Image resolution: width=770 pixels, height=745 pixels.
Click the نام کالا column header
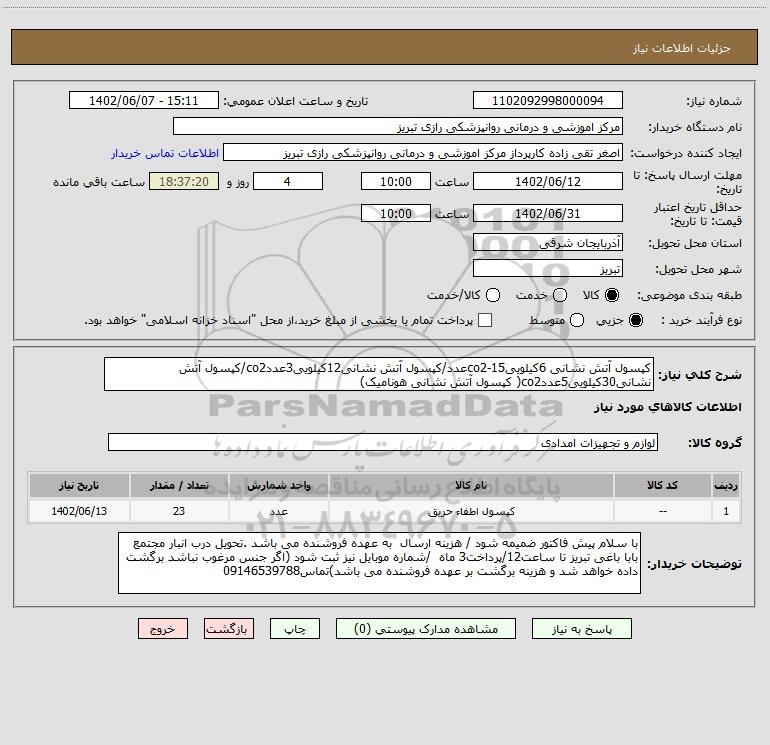(471, 486)
